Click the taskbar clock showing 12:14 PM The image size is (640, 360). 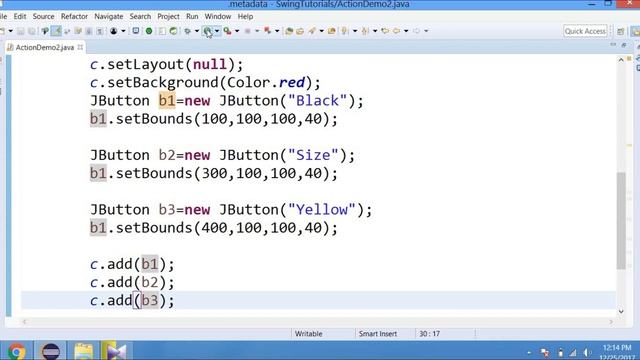coord(617,348)
